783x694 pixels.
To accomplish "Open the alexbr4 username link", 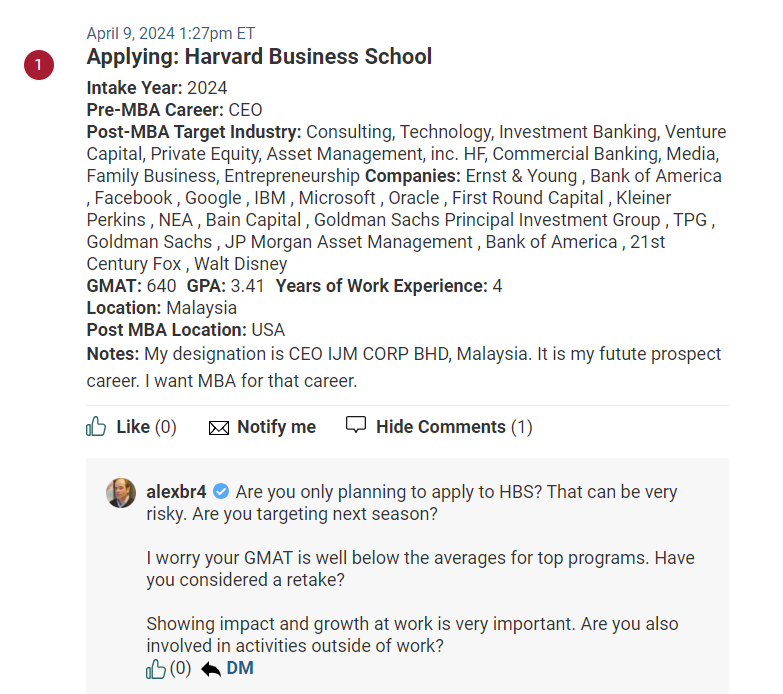I will pos(176,492).
